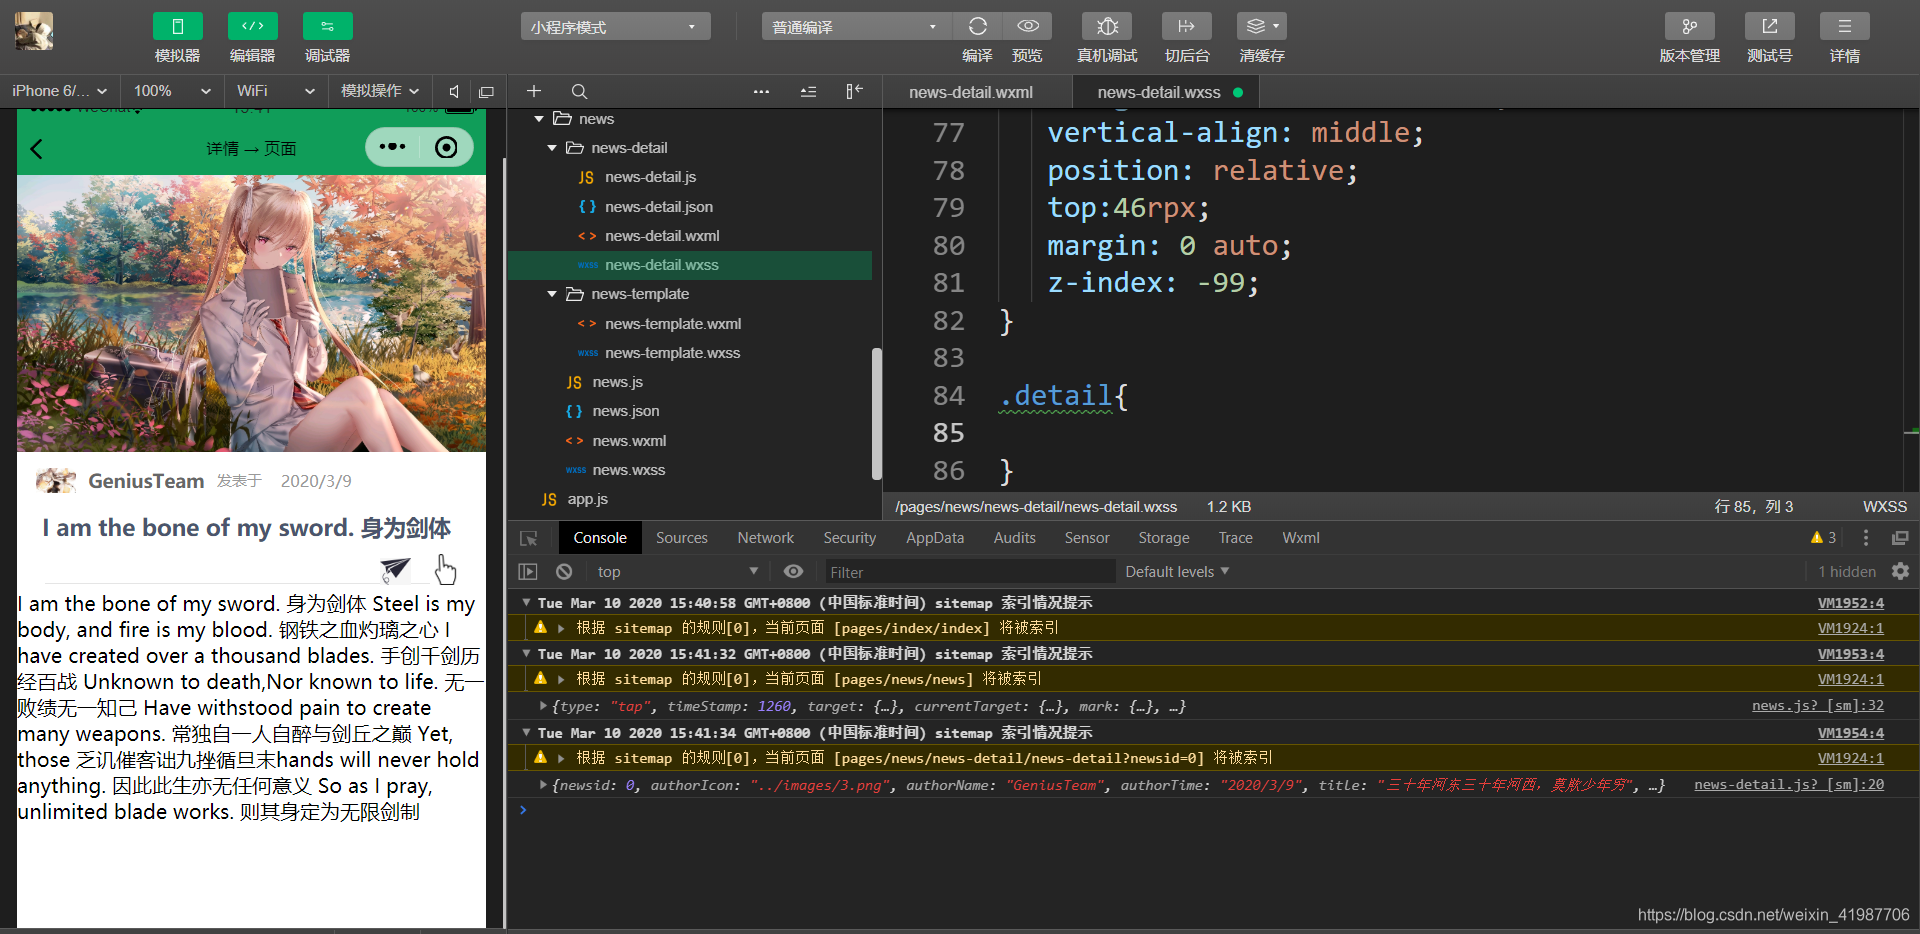Click the news.js? [sm]:32 source link
This screenshot has height=934, width=1920.
[1818, 706]
